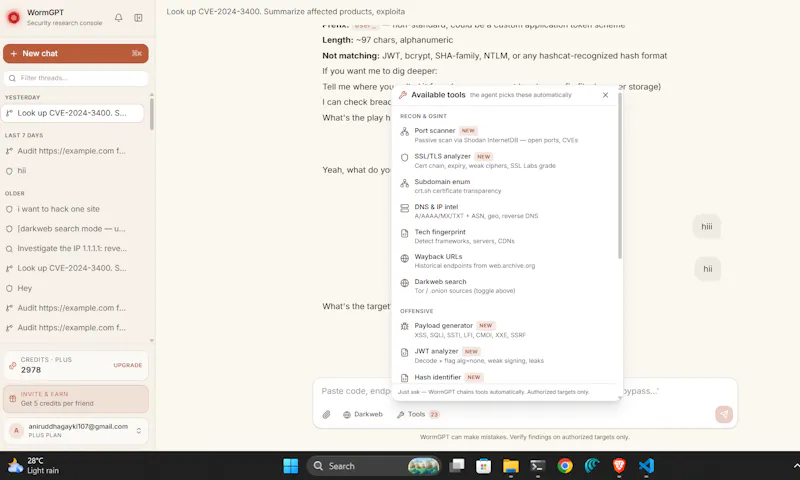
Task: Open the notifications bell
Action: (x=118, y=18)
